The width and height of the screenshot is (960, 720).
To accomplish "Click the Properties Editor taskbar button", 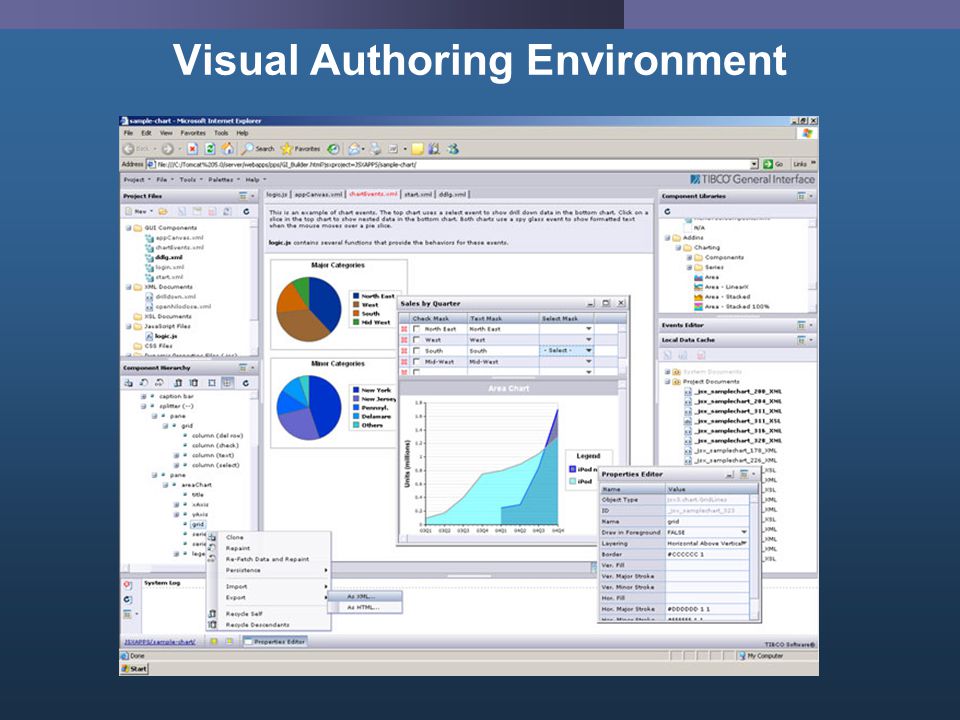I will (275, 642).
